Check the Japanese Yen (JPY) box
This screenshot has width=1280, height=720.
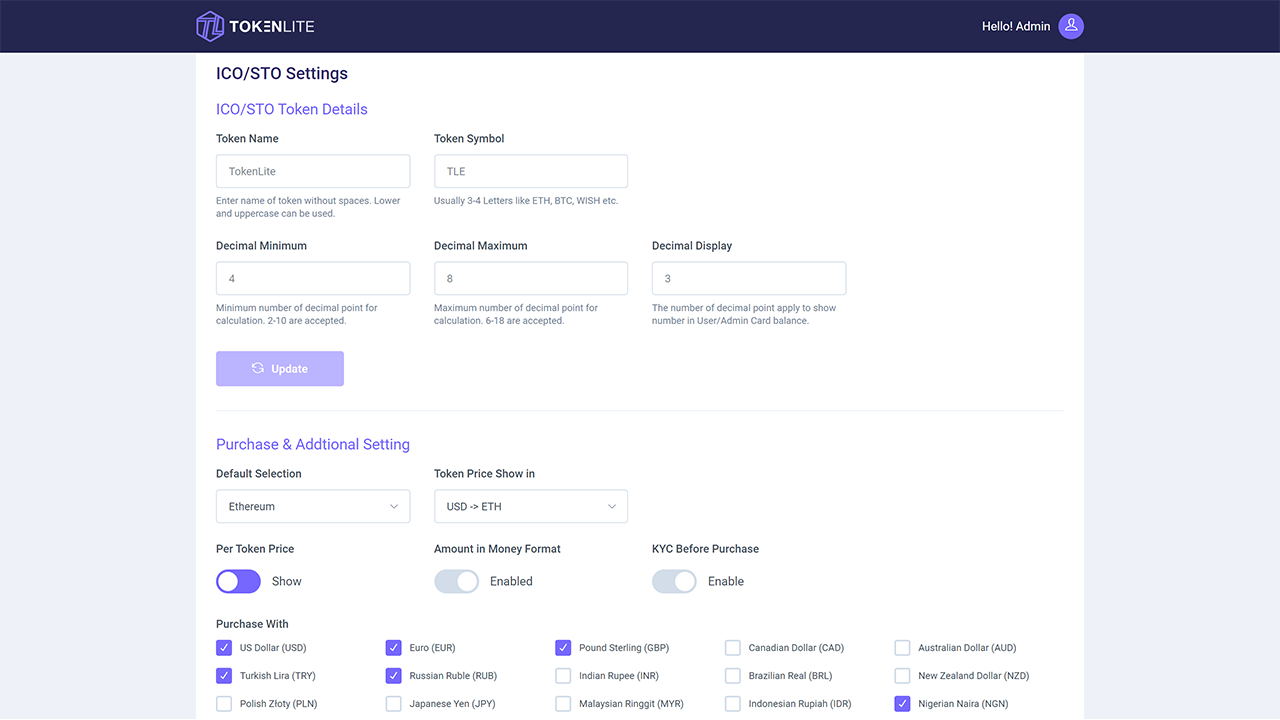(x=393, y=703)
